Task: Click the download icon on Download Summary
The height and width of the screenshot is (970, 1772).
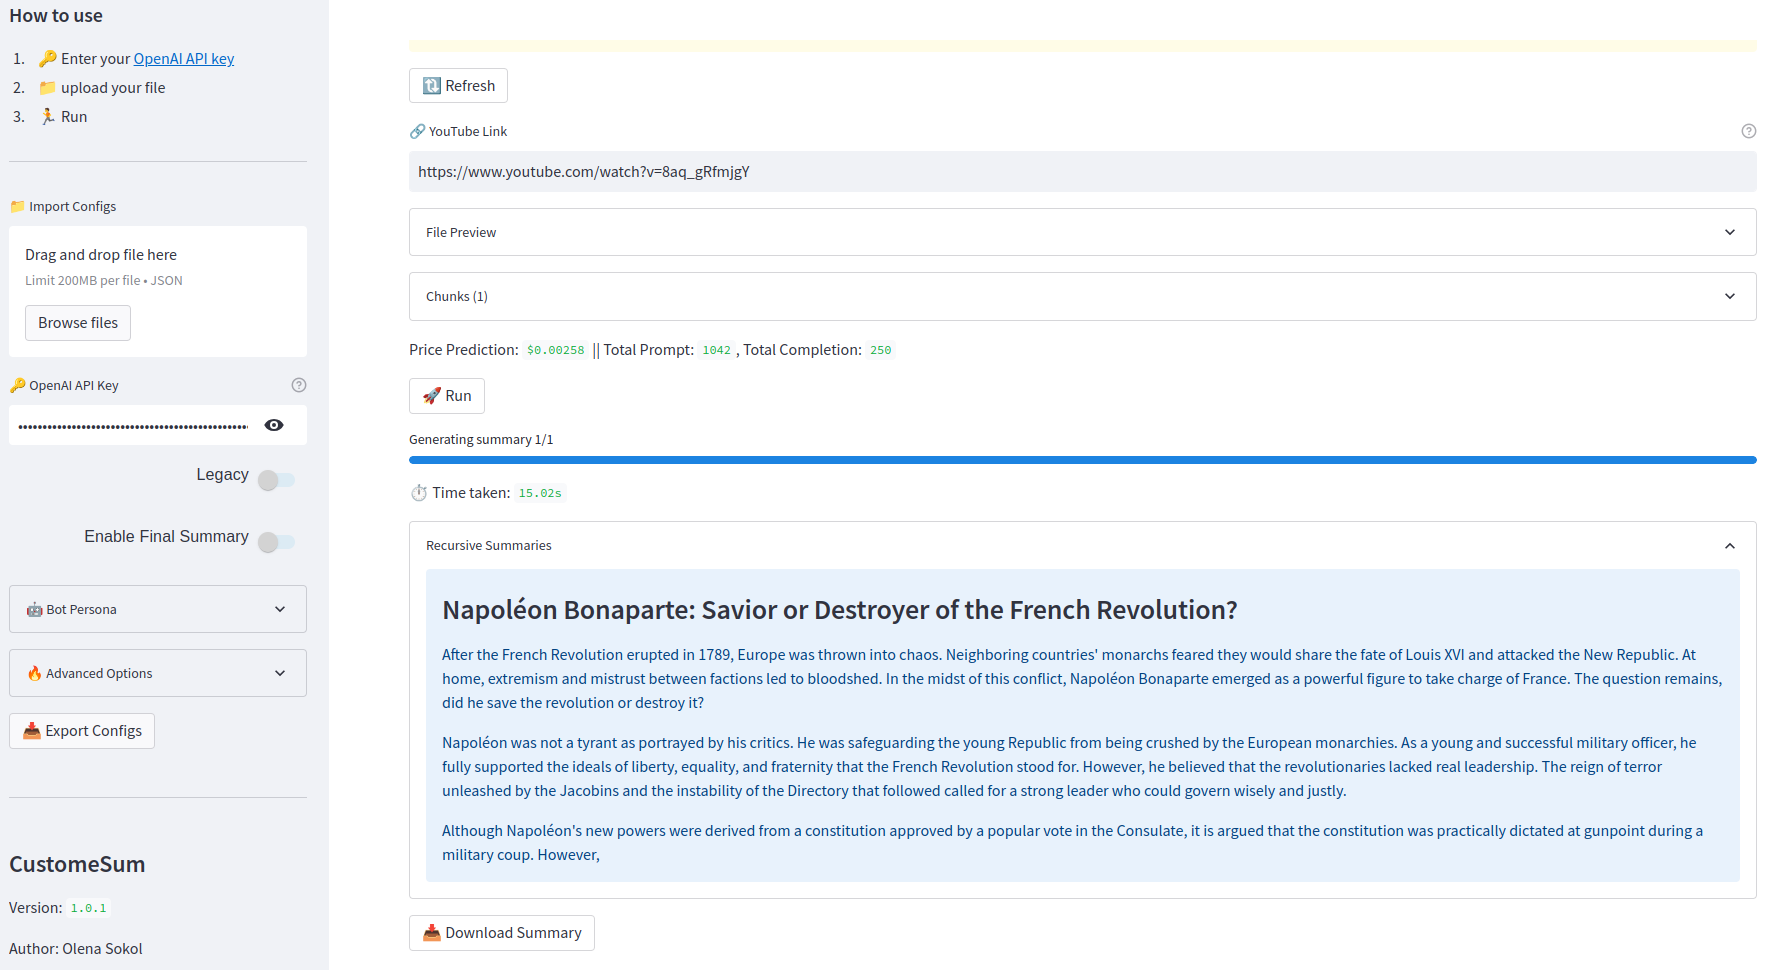Action: (x=431, y=932)
